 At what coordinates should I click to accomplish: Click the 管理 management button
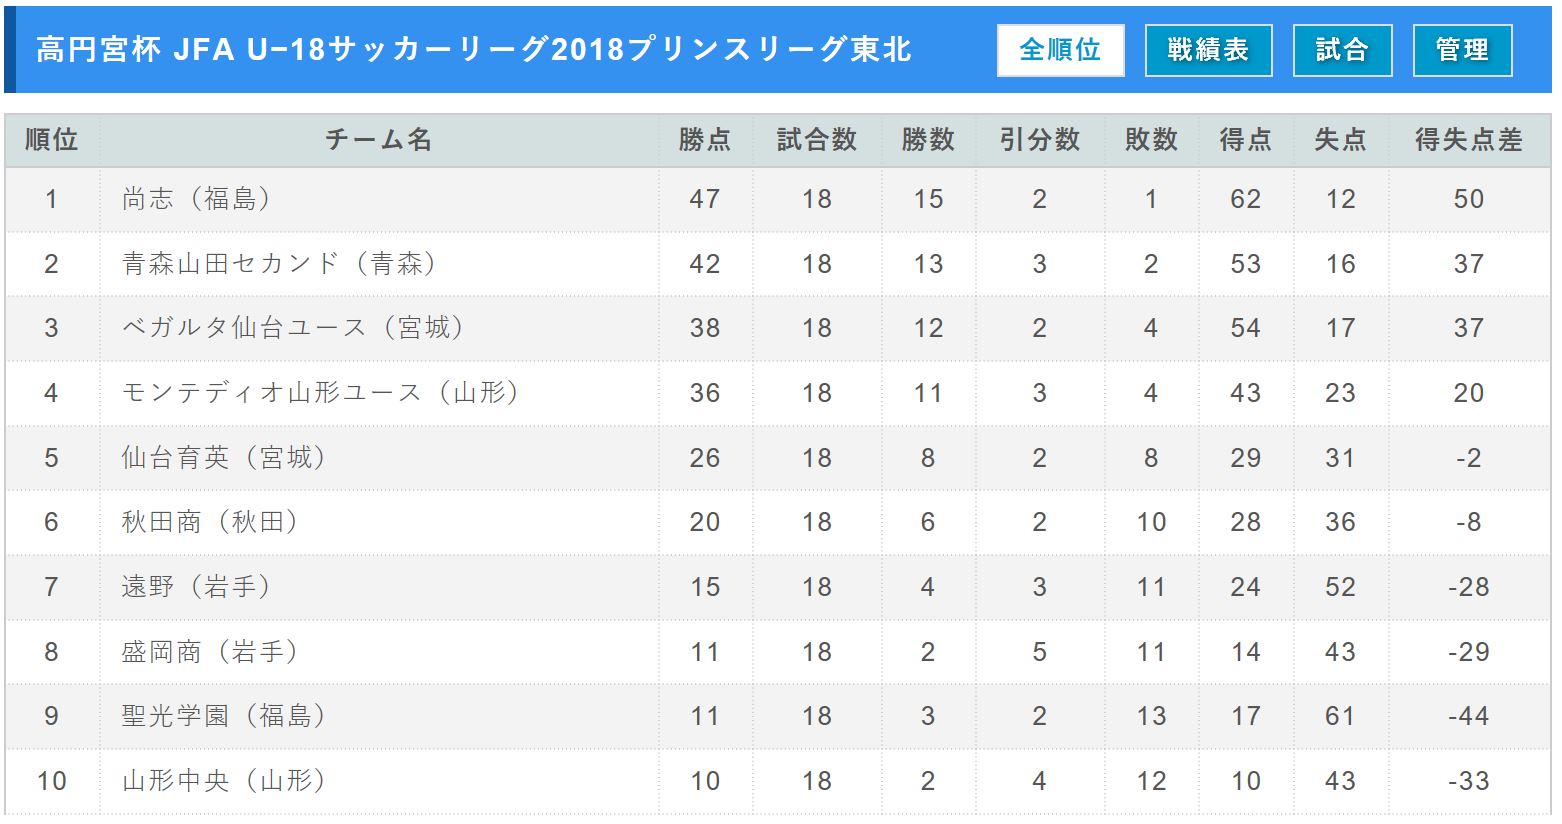1462,50
